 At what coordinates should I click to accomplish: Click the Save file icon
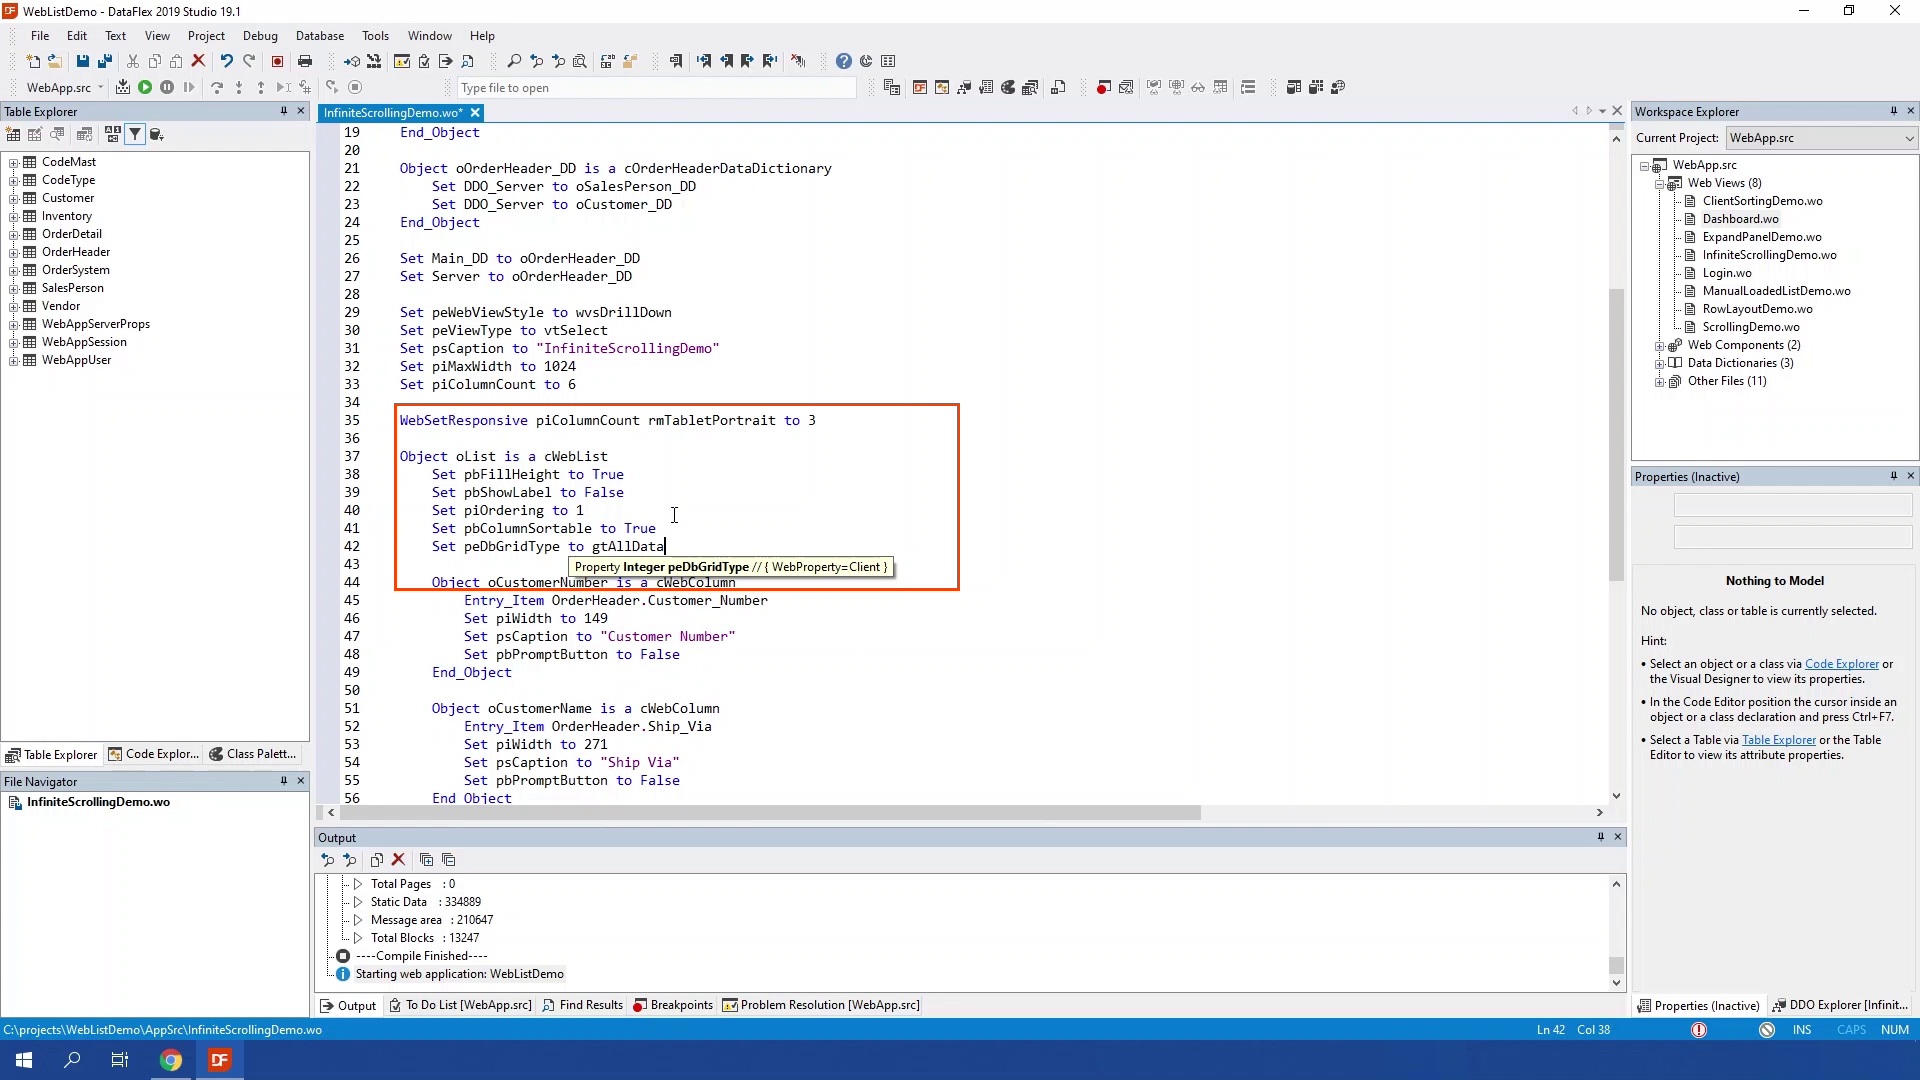[x=83, y=62]
